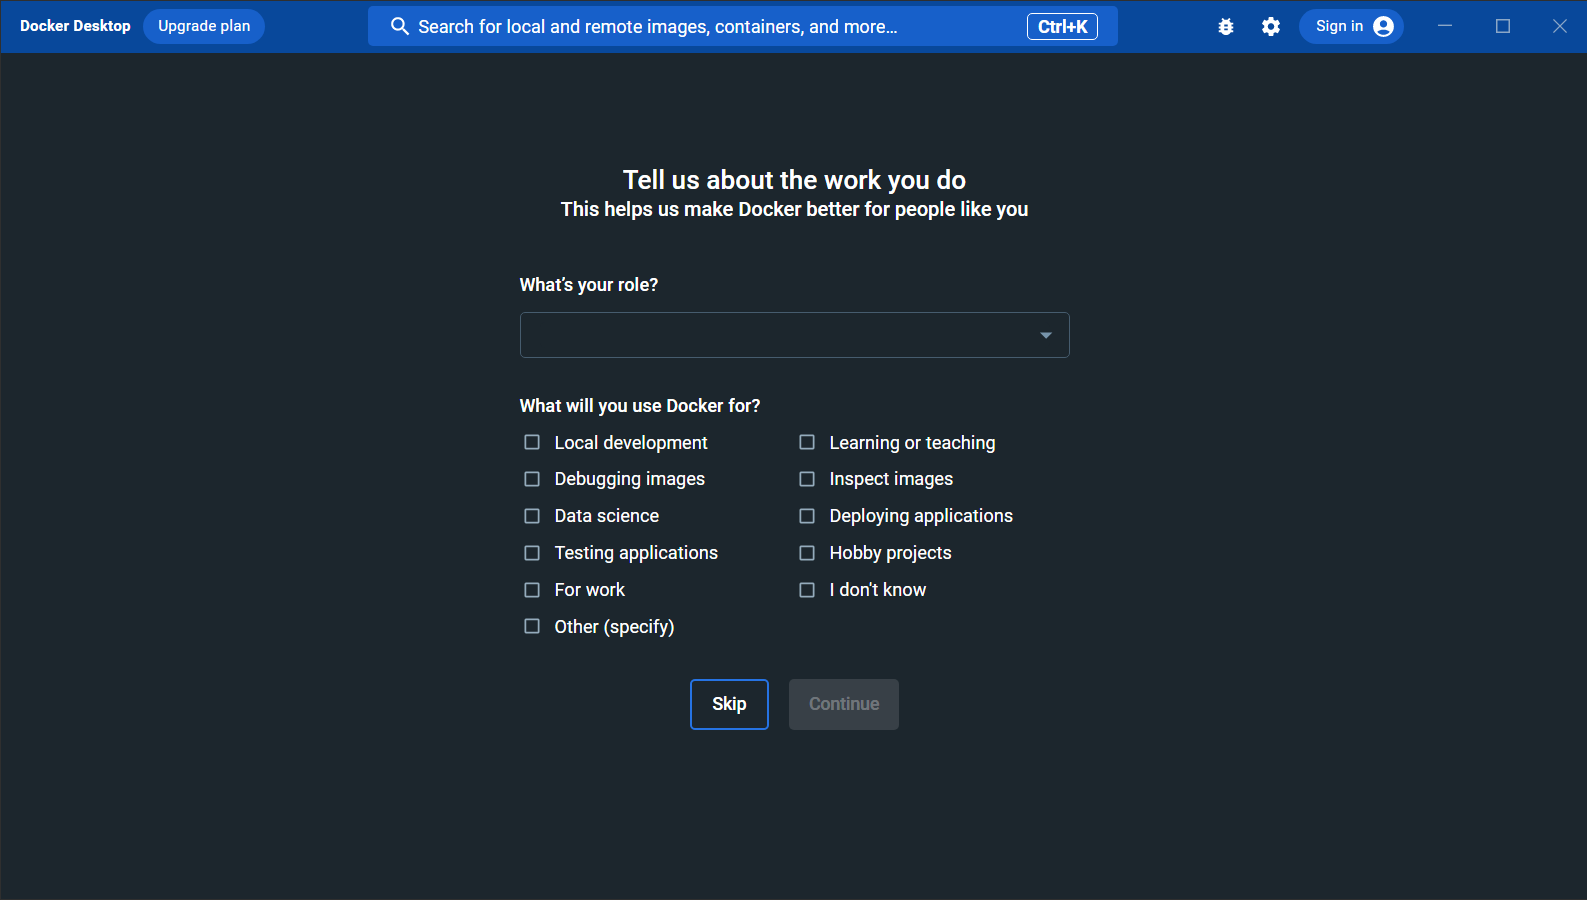Click the Skip button
The width and height of the screenshot is (1587, 900).
coord(729,704)
